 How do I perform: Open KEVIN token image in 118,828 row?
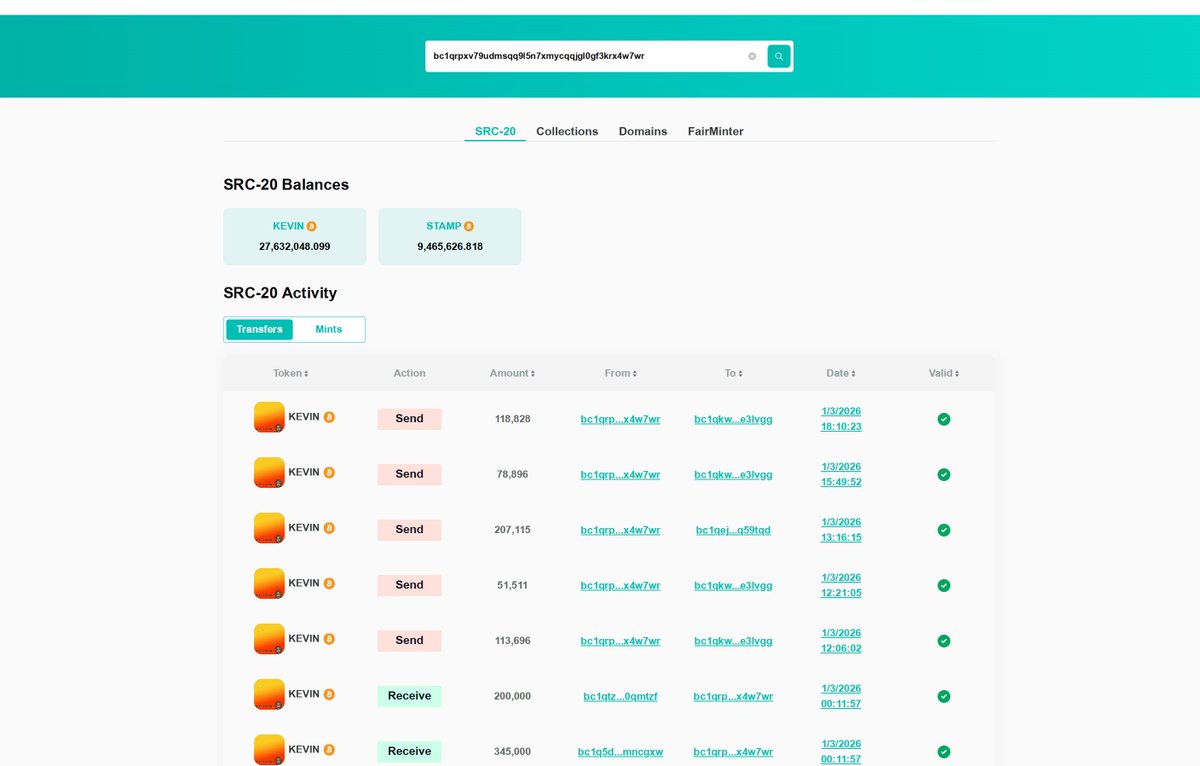(x=269, y=417)
